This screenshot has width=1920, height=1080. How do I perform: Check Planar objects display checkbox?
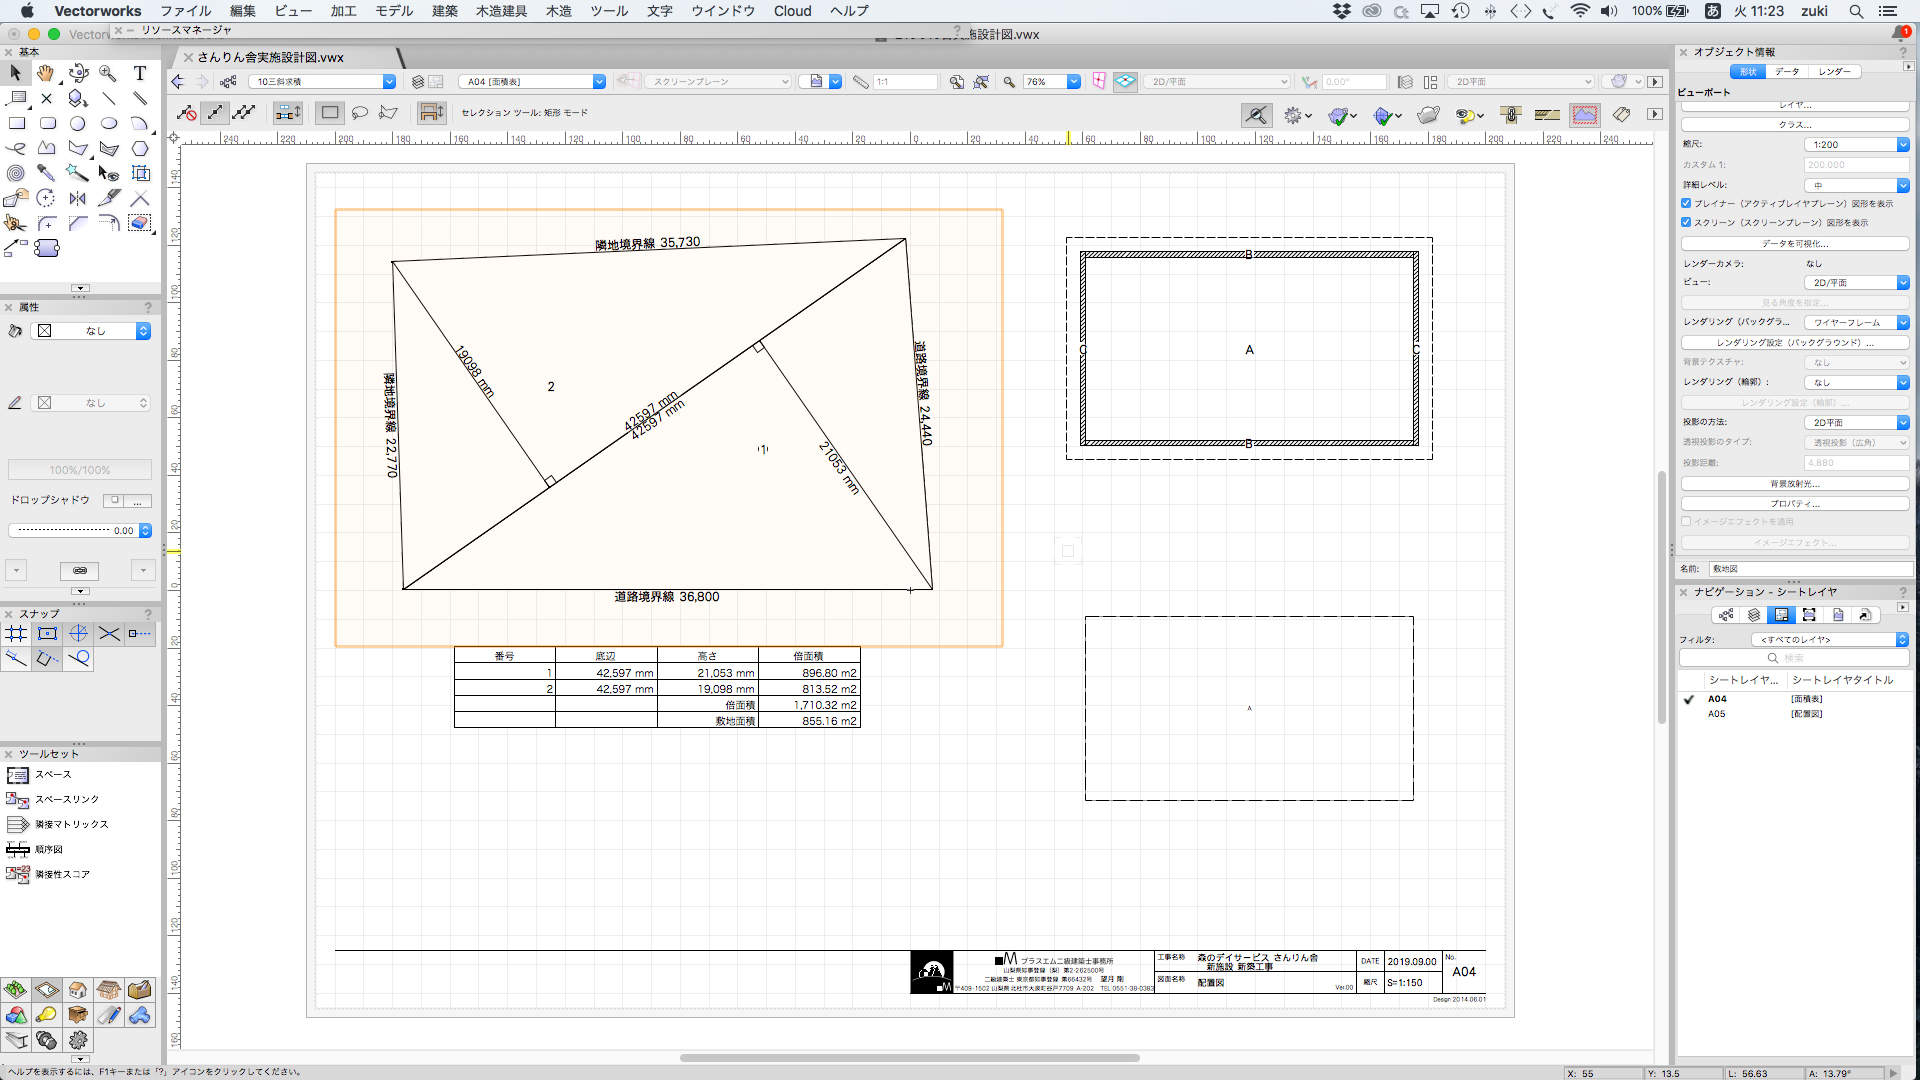tap(1686, 203)
